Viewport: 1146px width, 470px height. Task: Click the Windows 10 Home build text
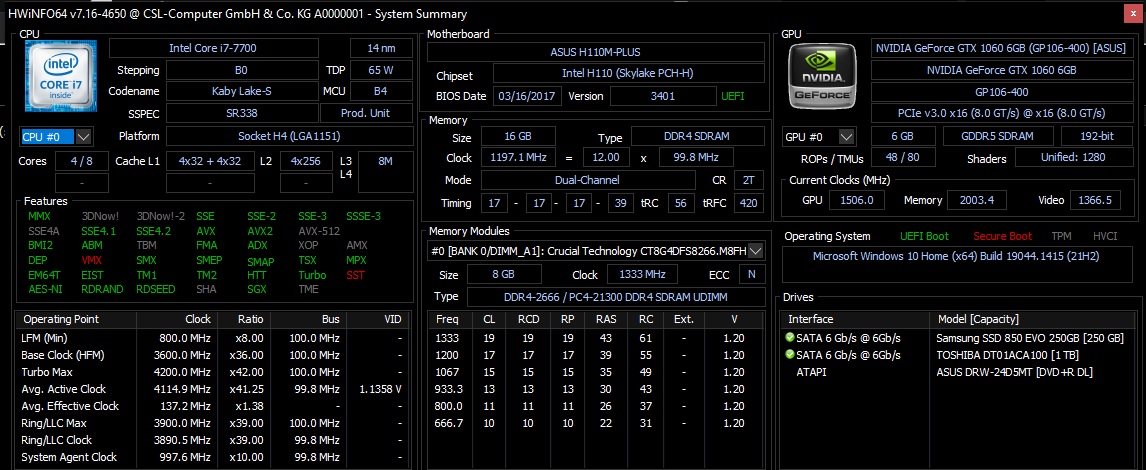coord(956,257)
